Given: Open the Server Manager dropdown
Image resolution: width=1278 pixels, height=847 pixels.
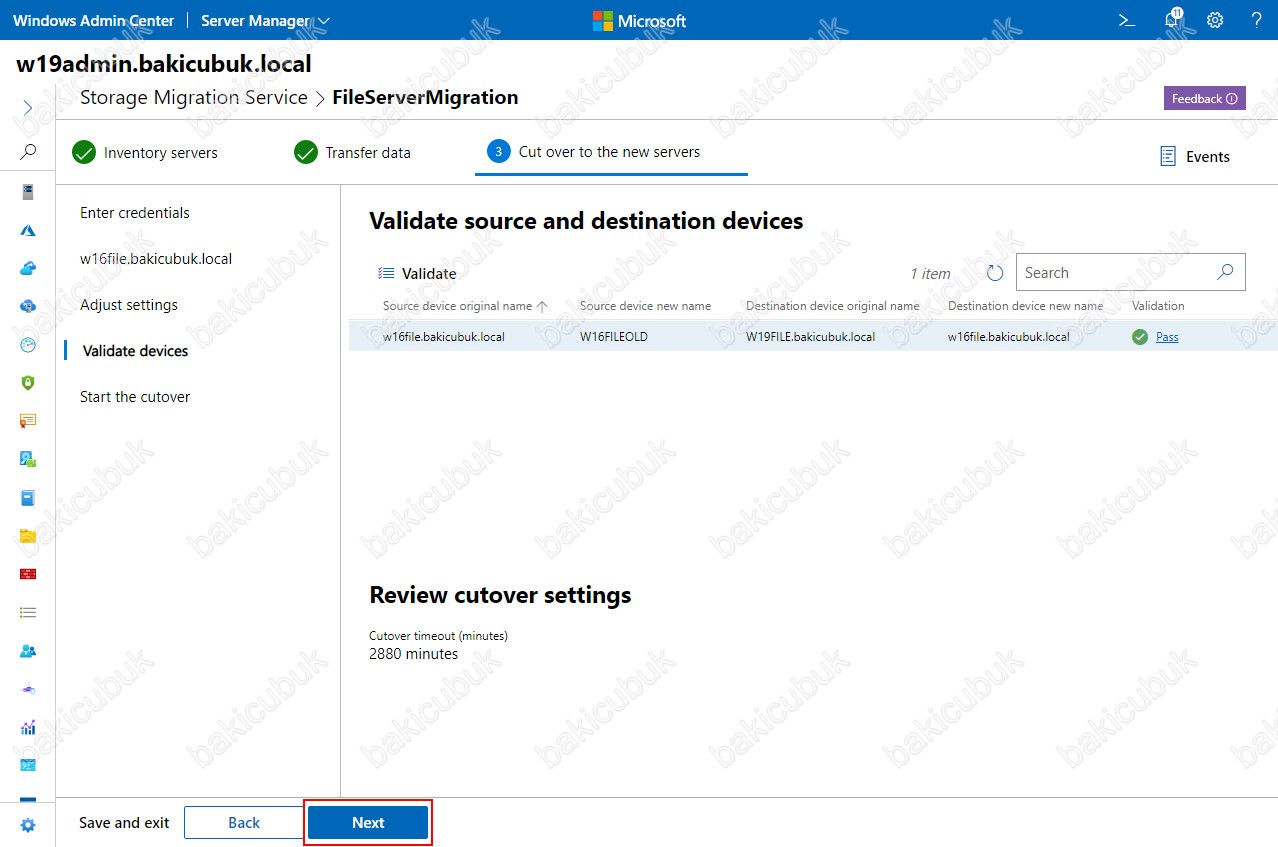Looking at the screenshot, I should (x=265, y=20).
